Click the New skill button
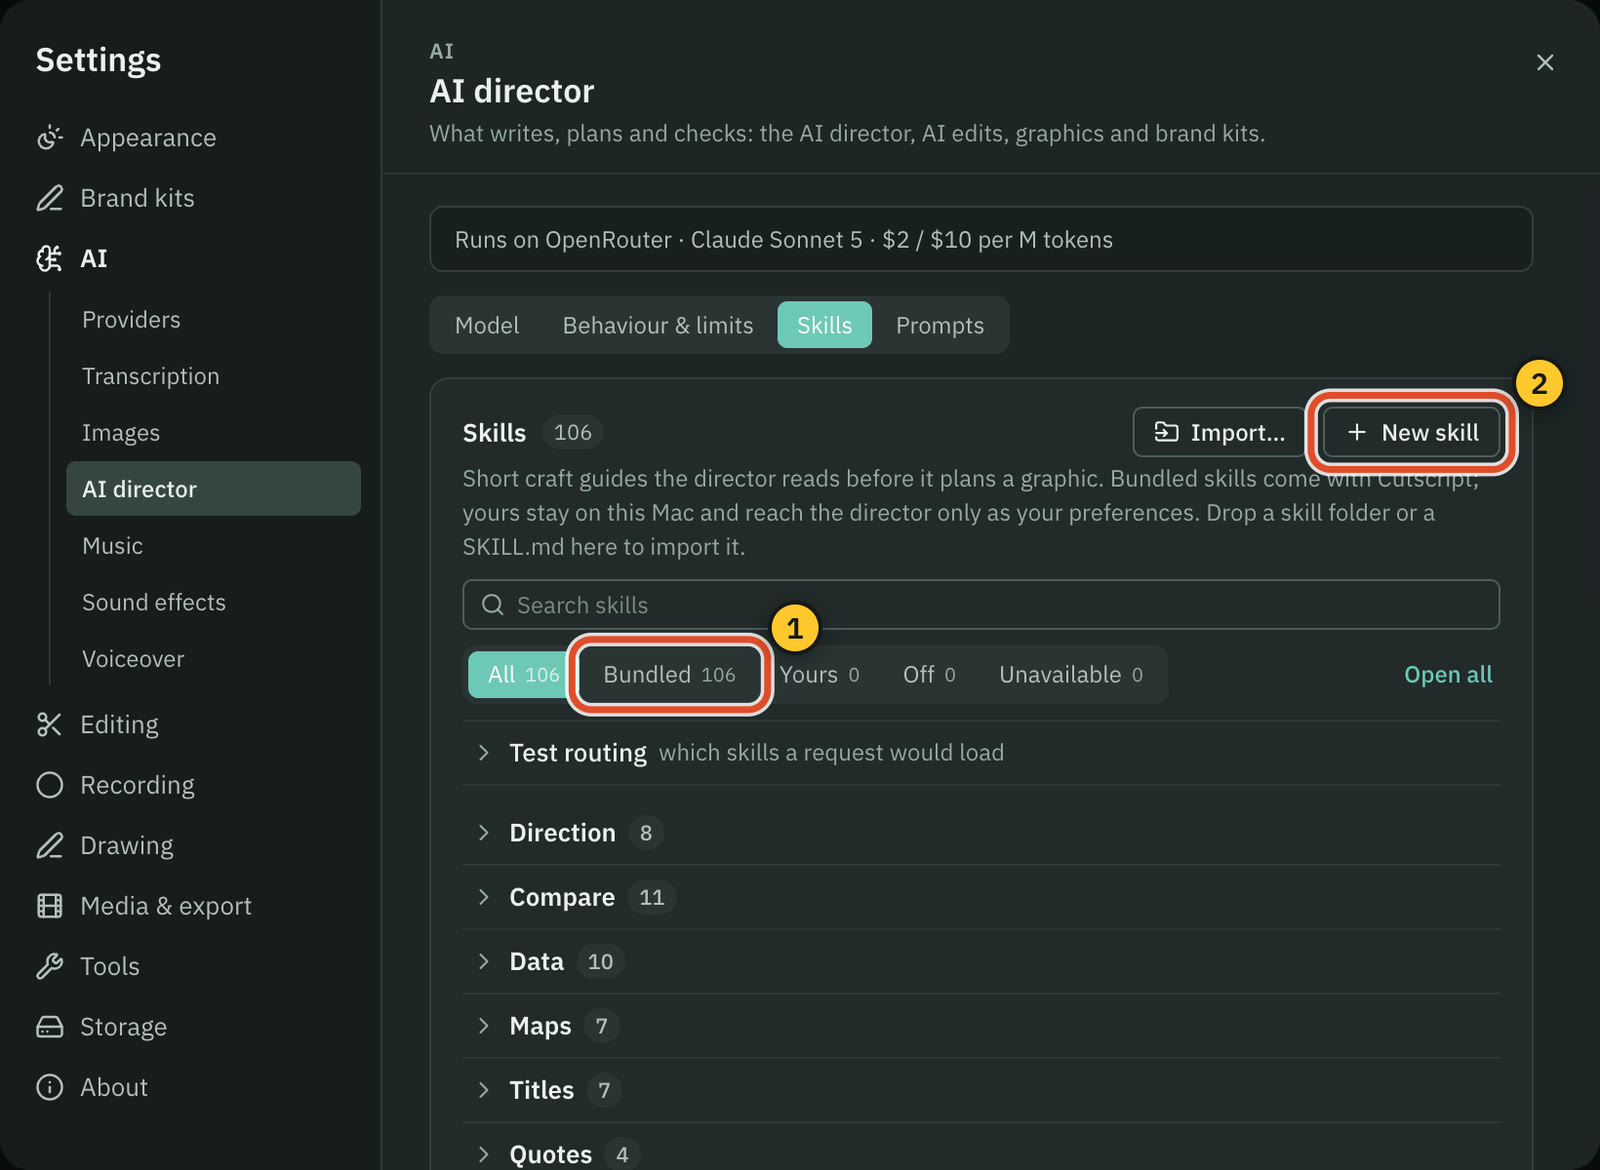This screenshot has height=1170, width=1600. point(1412,432)
